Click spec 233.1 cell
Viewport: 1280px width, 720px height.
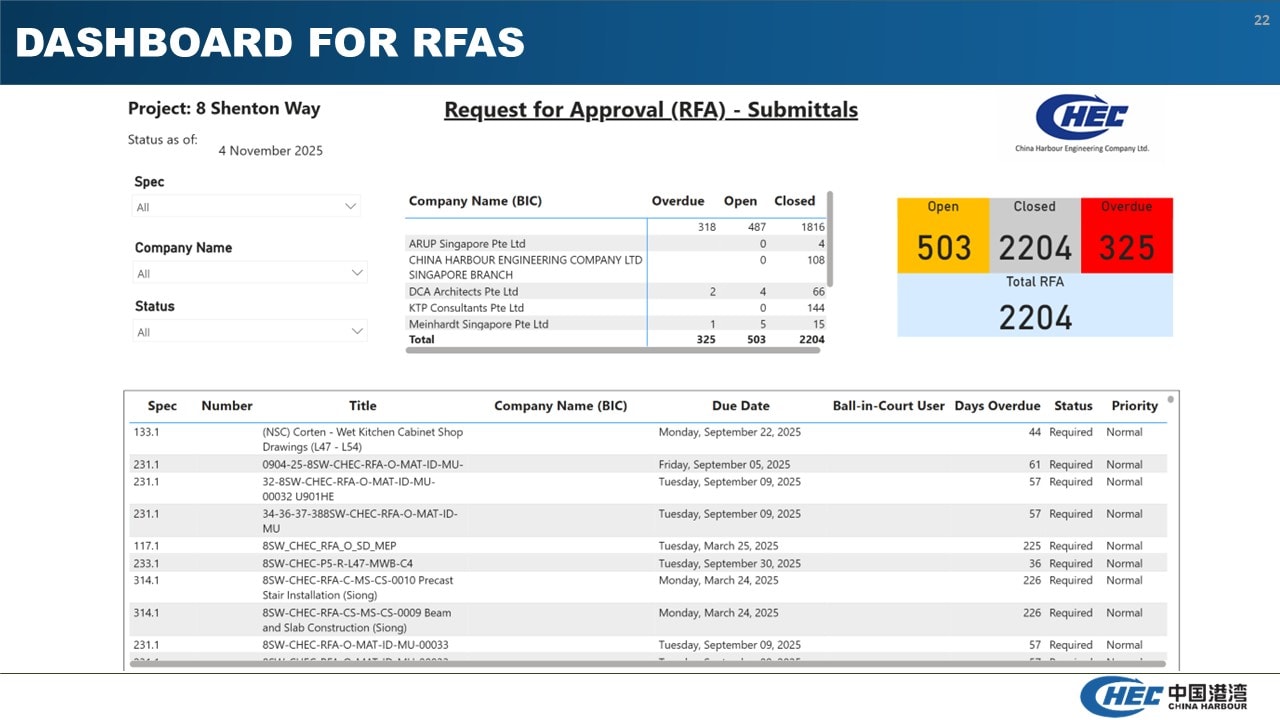(x=146, y=563)
